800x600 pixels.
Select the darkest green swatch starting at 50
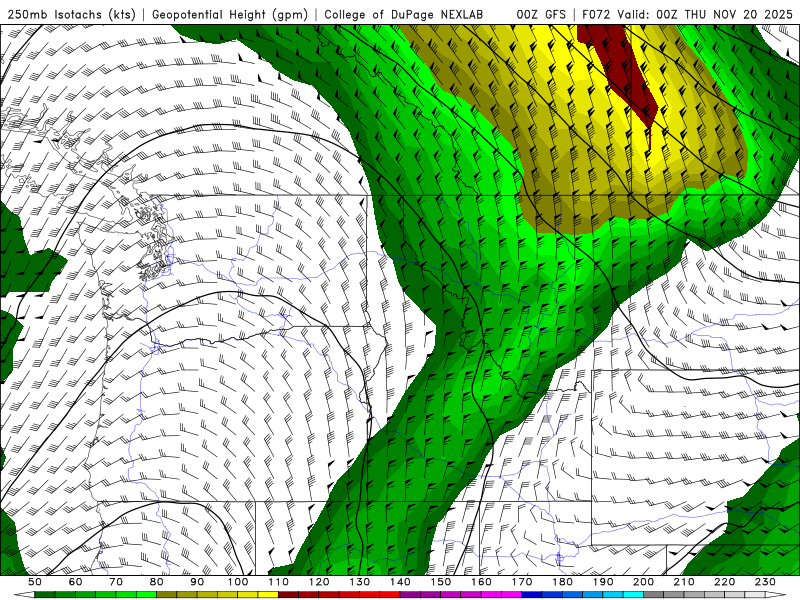pos(45,595)
